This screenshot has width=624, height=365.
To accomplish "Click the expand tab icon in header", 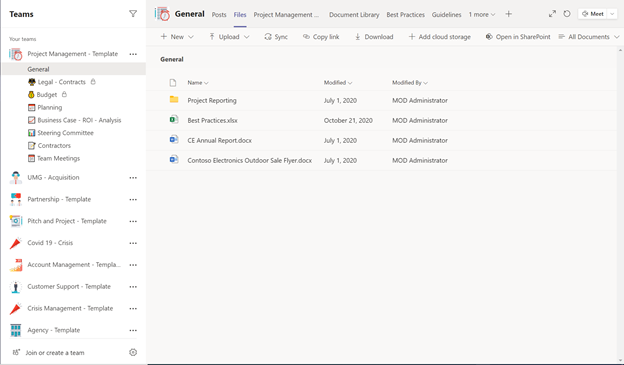I will tap(552, 14).
